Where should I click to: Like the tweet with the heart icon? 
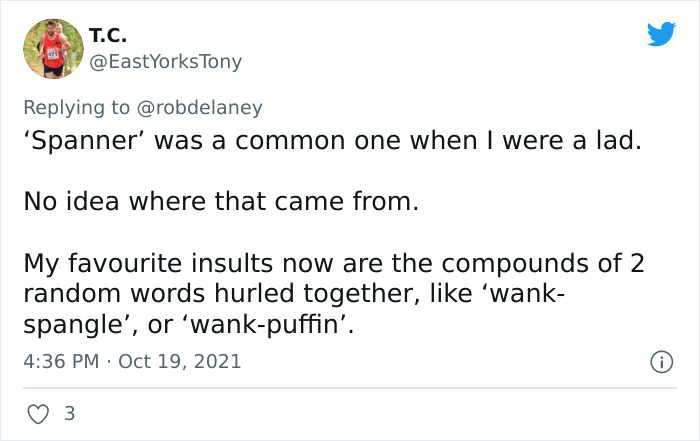[x=36, y=412]
